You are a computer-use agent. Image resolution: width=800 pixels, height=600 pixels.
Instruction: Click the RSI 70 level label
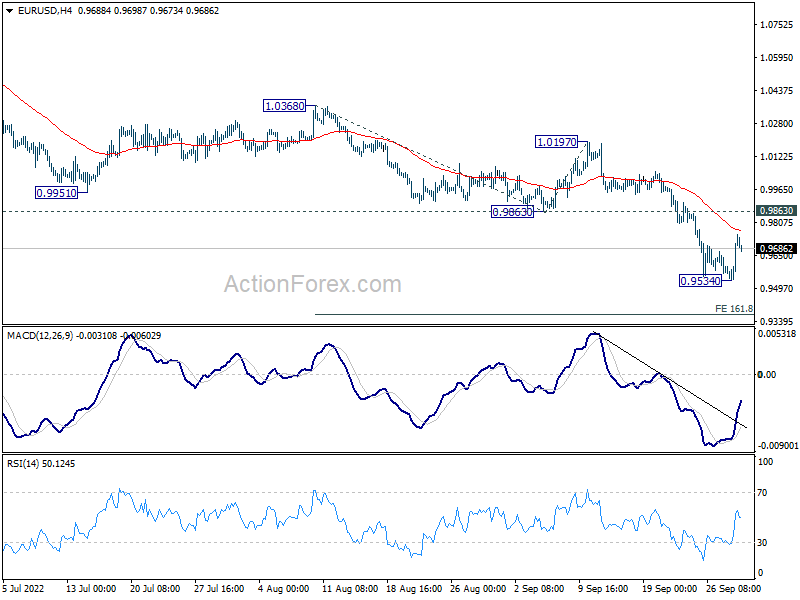[x=762, y=493]
